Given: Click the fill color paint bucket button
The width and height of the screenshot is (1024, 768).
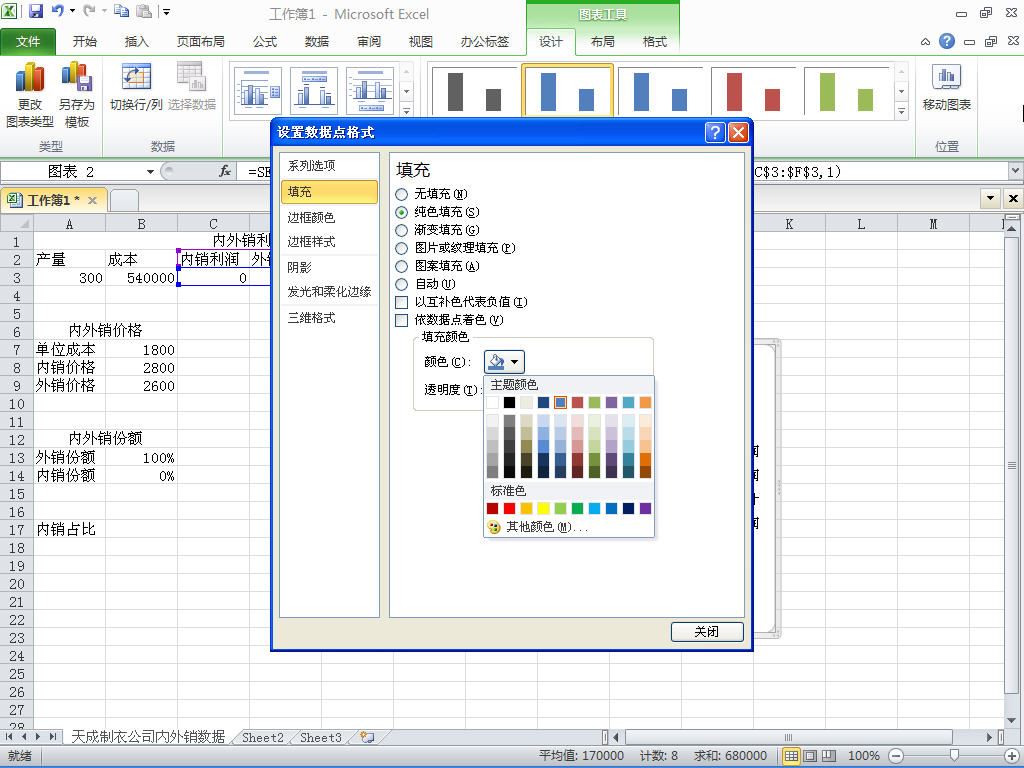Looking at the screenshot, I should pyautogui.click(x=496, y=361).
